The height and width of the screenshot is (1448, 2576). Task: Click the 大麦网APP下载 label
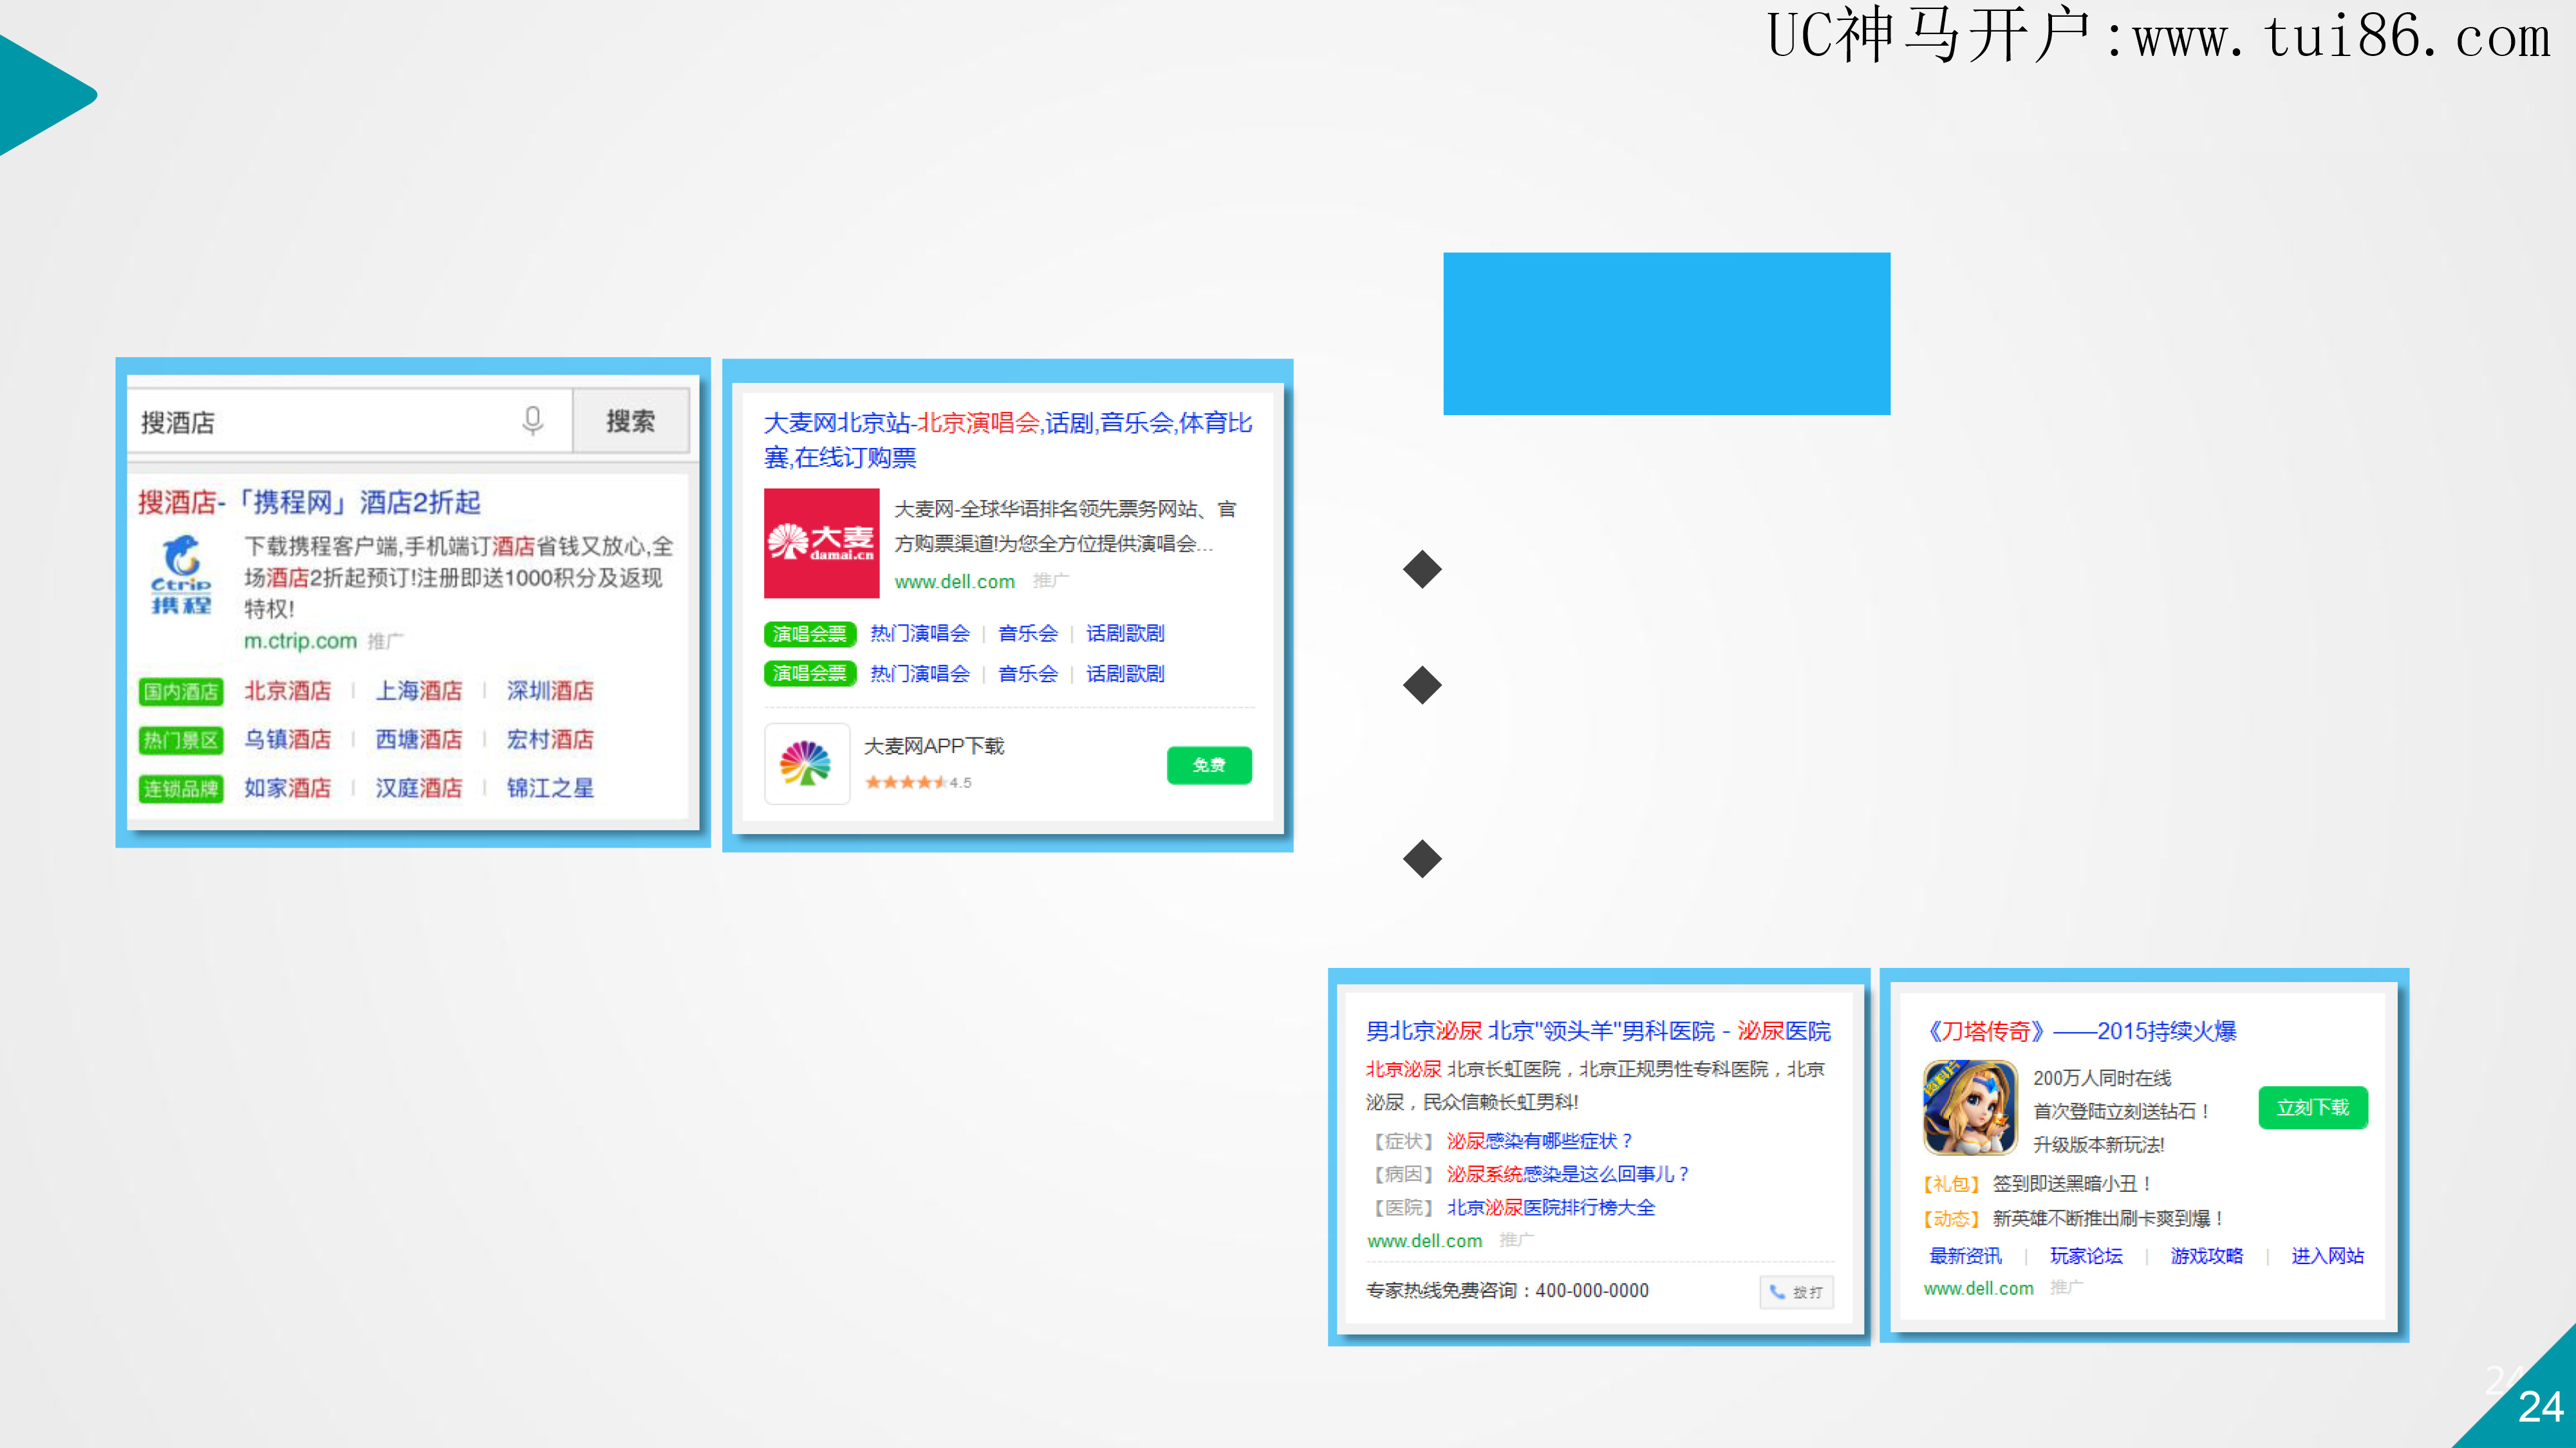pyautogui.click(x=934, y=746)
